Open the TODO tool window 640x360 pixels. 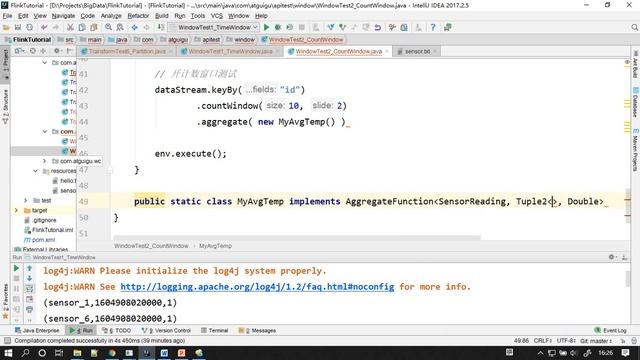(x=117, y=330)
